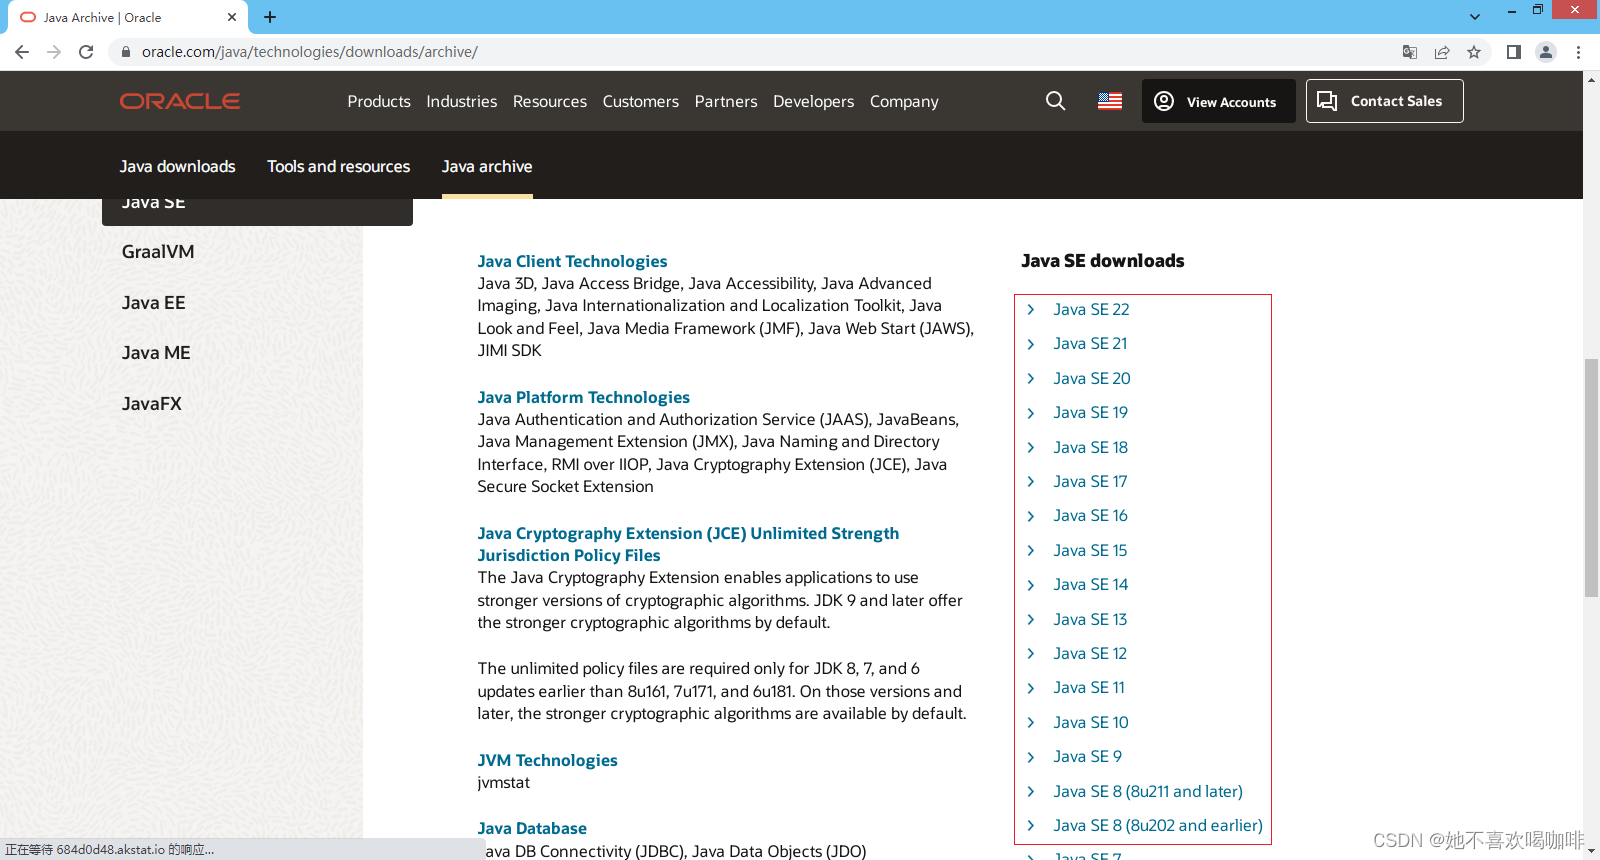The image size is (1600, 860).
Task: Open Java SE 8 (8u211 and later) link
Action: pyautogui.click(x=1148, y=791)
